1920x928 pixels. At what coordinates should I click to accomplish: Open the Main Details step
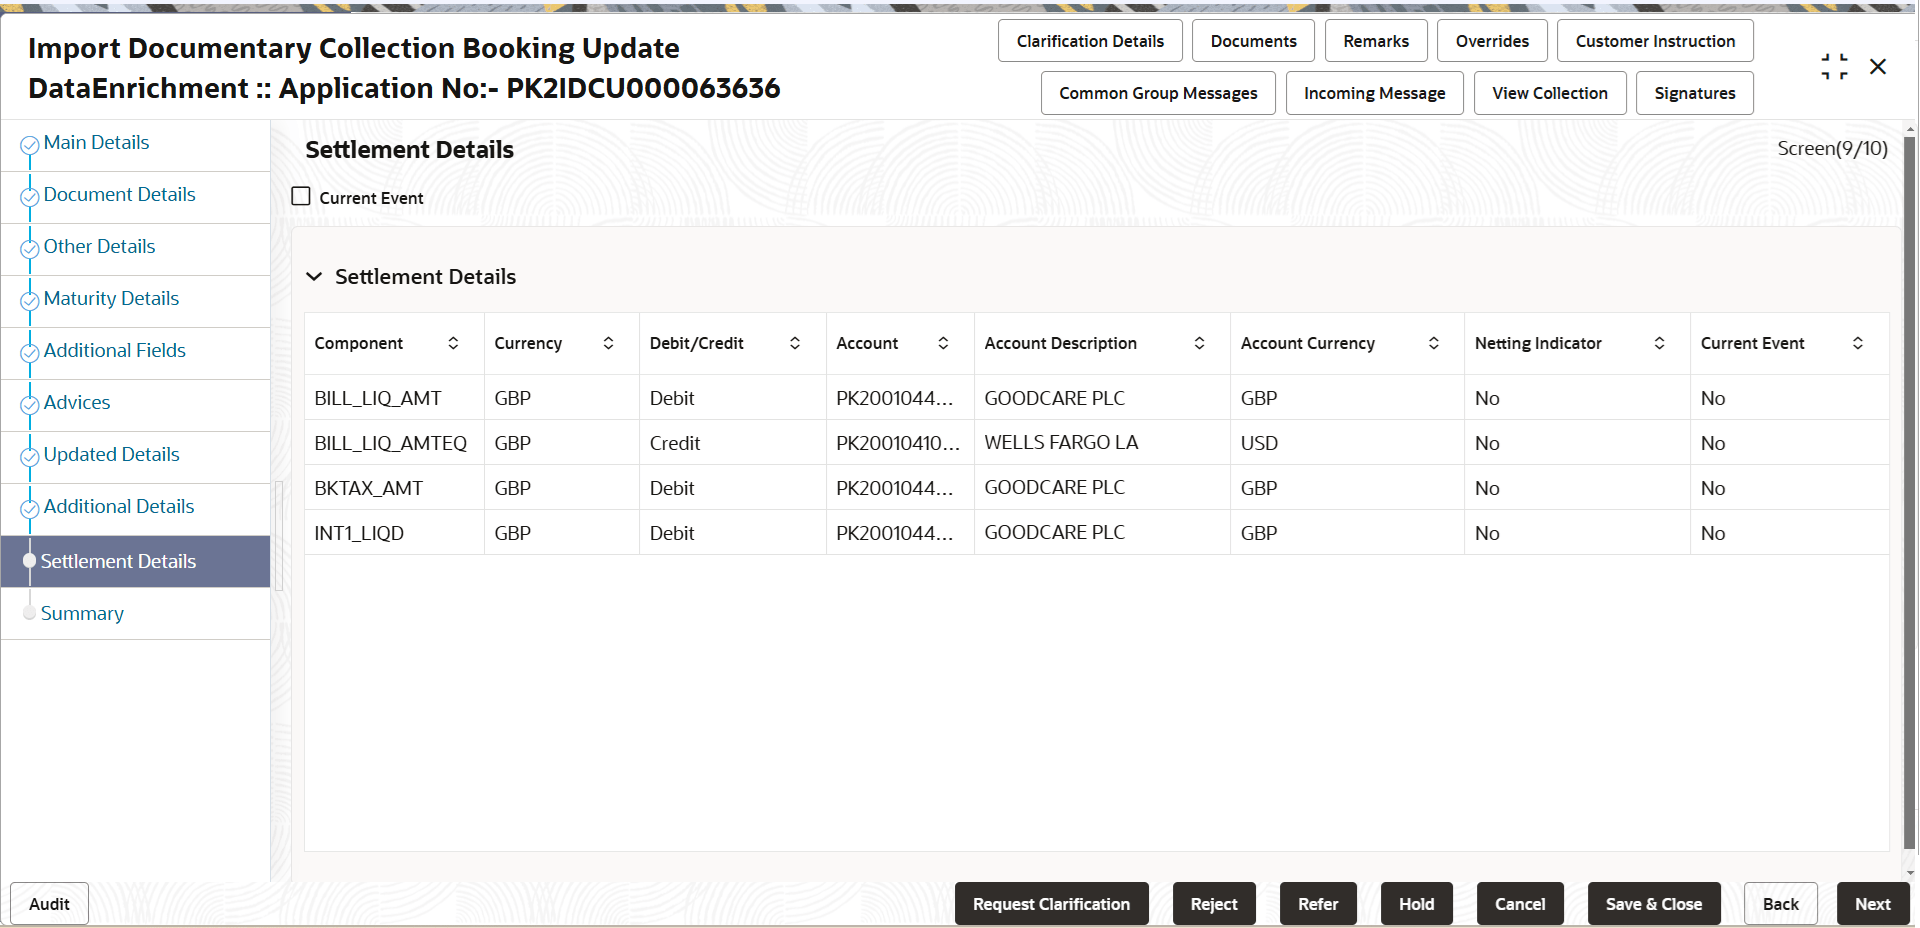tap(96, 142)
